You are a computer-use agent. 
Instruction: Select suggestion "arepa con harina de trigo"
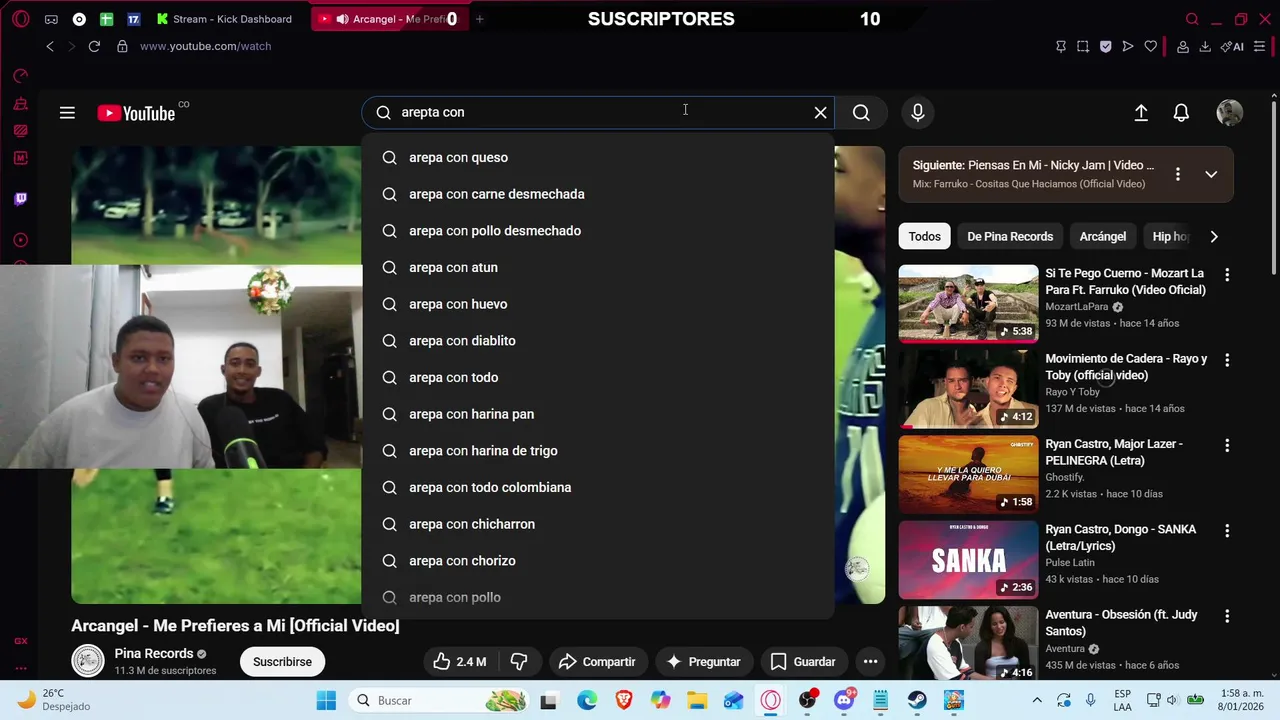(x=598, y=451)
